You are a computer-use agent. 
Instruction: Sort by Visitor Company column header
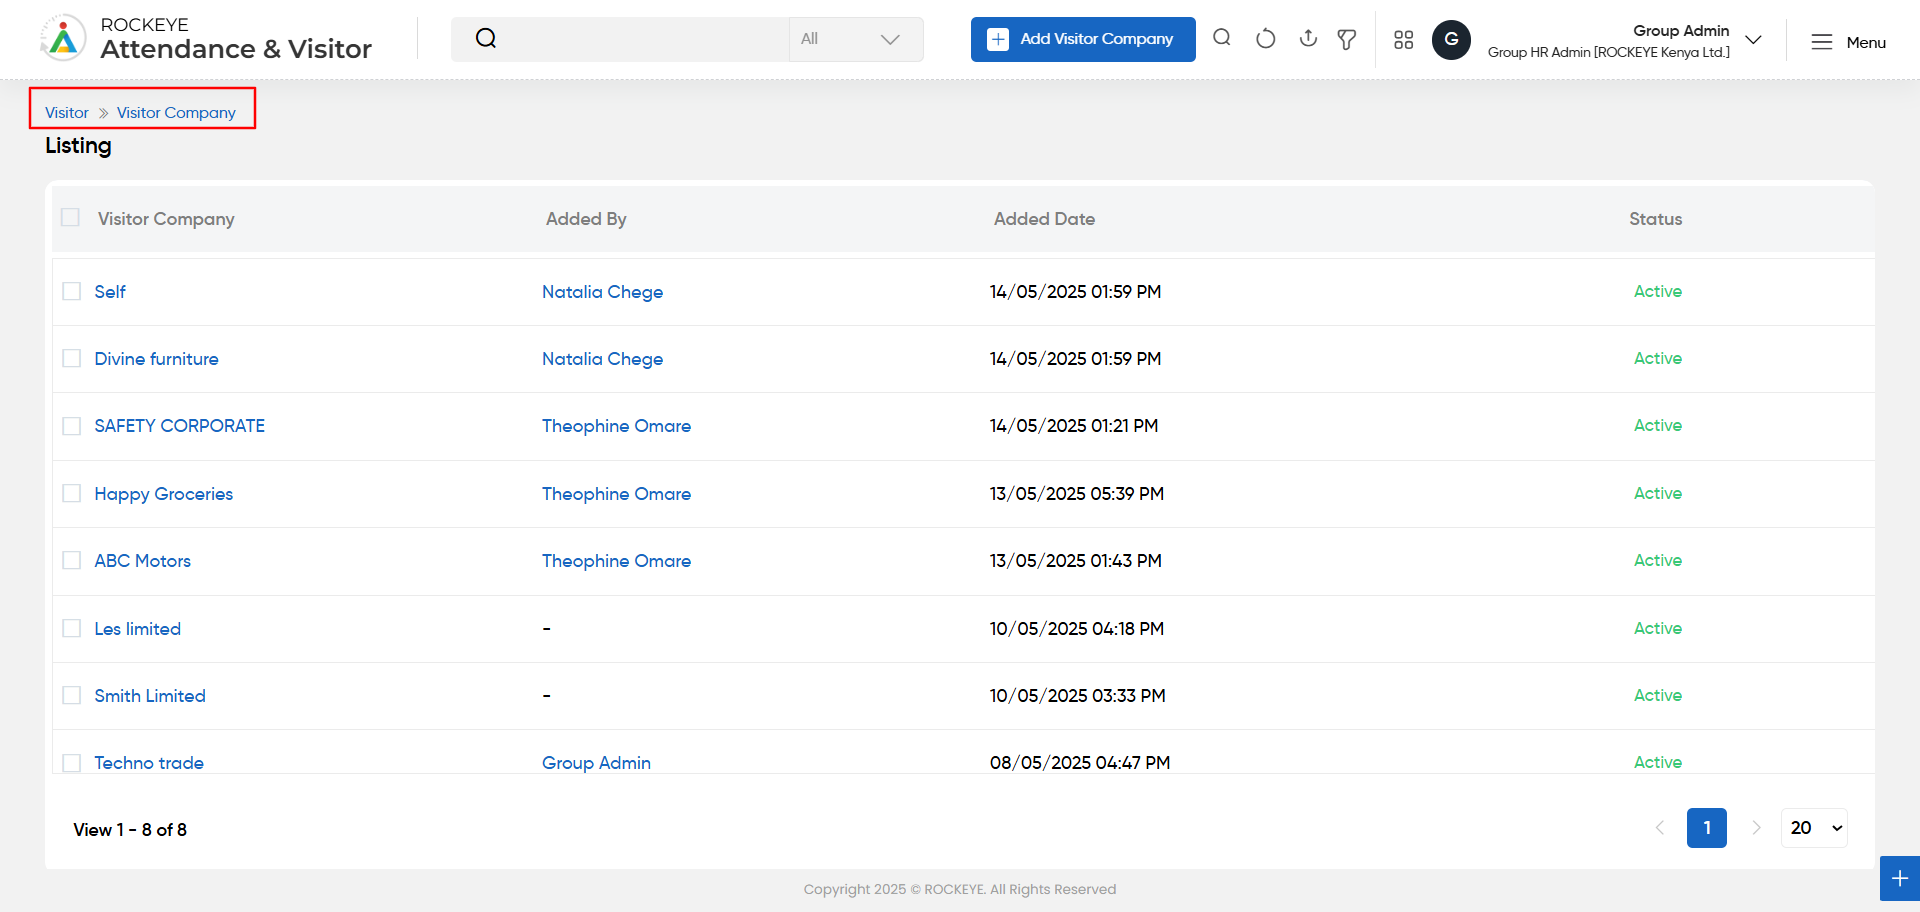pyautogui.click(x=166, y=219)
